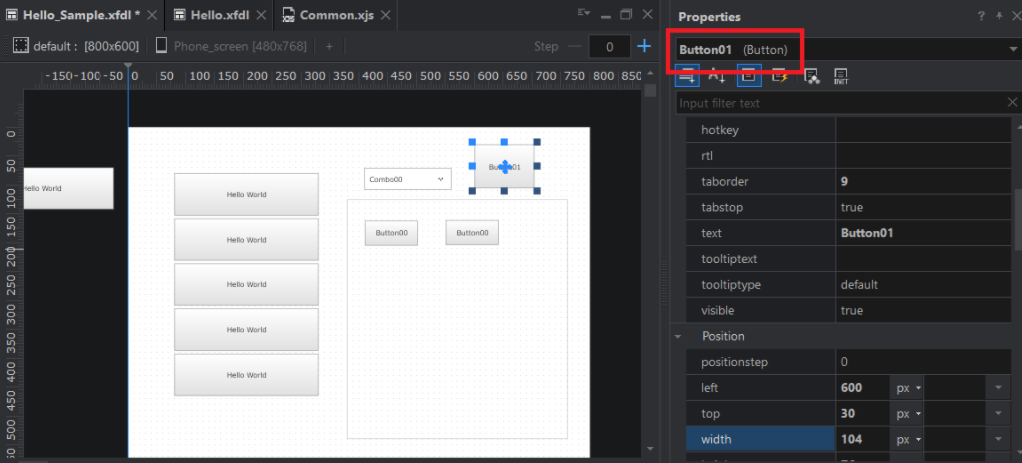Select the hotkey property value cell
Viewport: 1022px width, 463px height.
[x=924, y=130]
